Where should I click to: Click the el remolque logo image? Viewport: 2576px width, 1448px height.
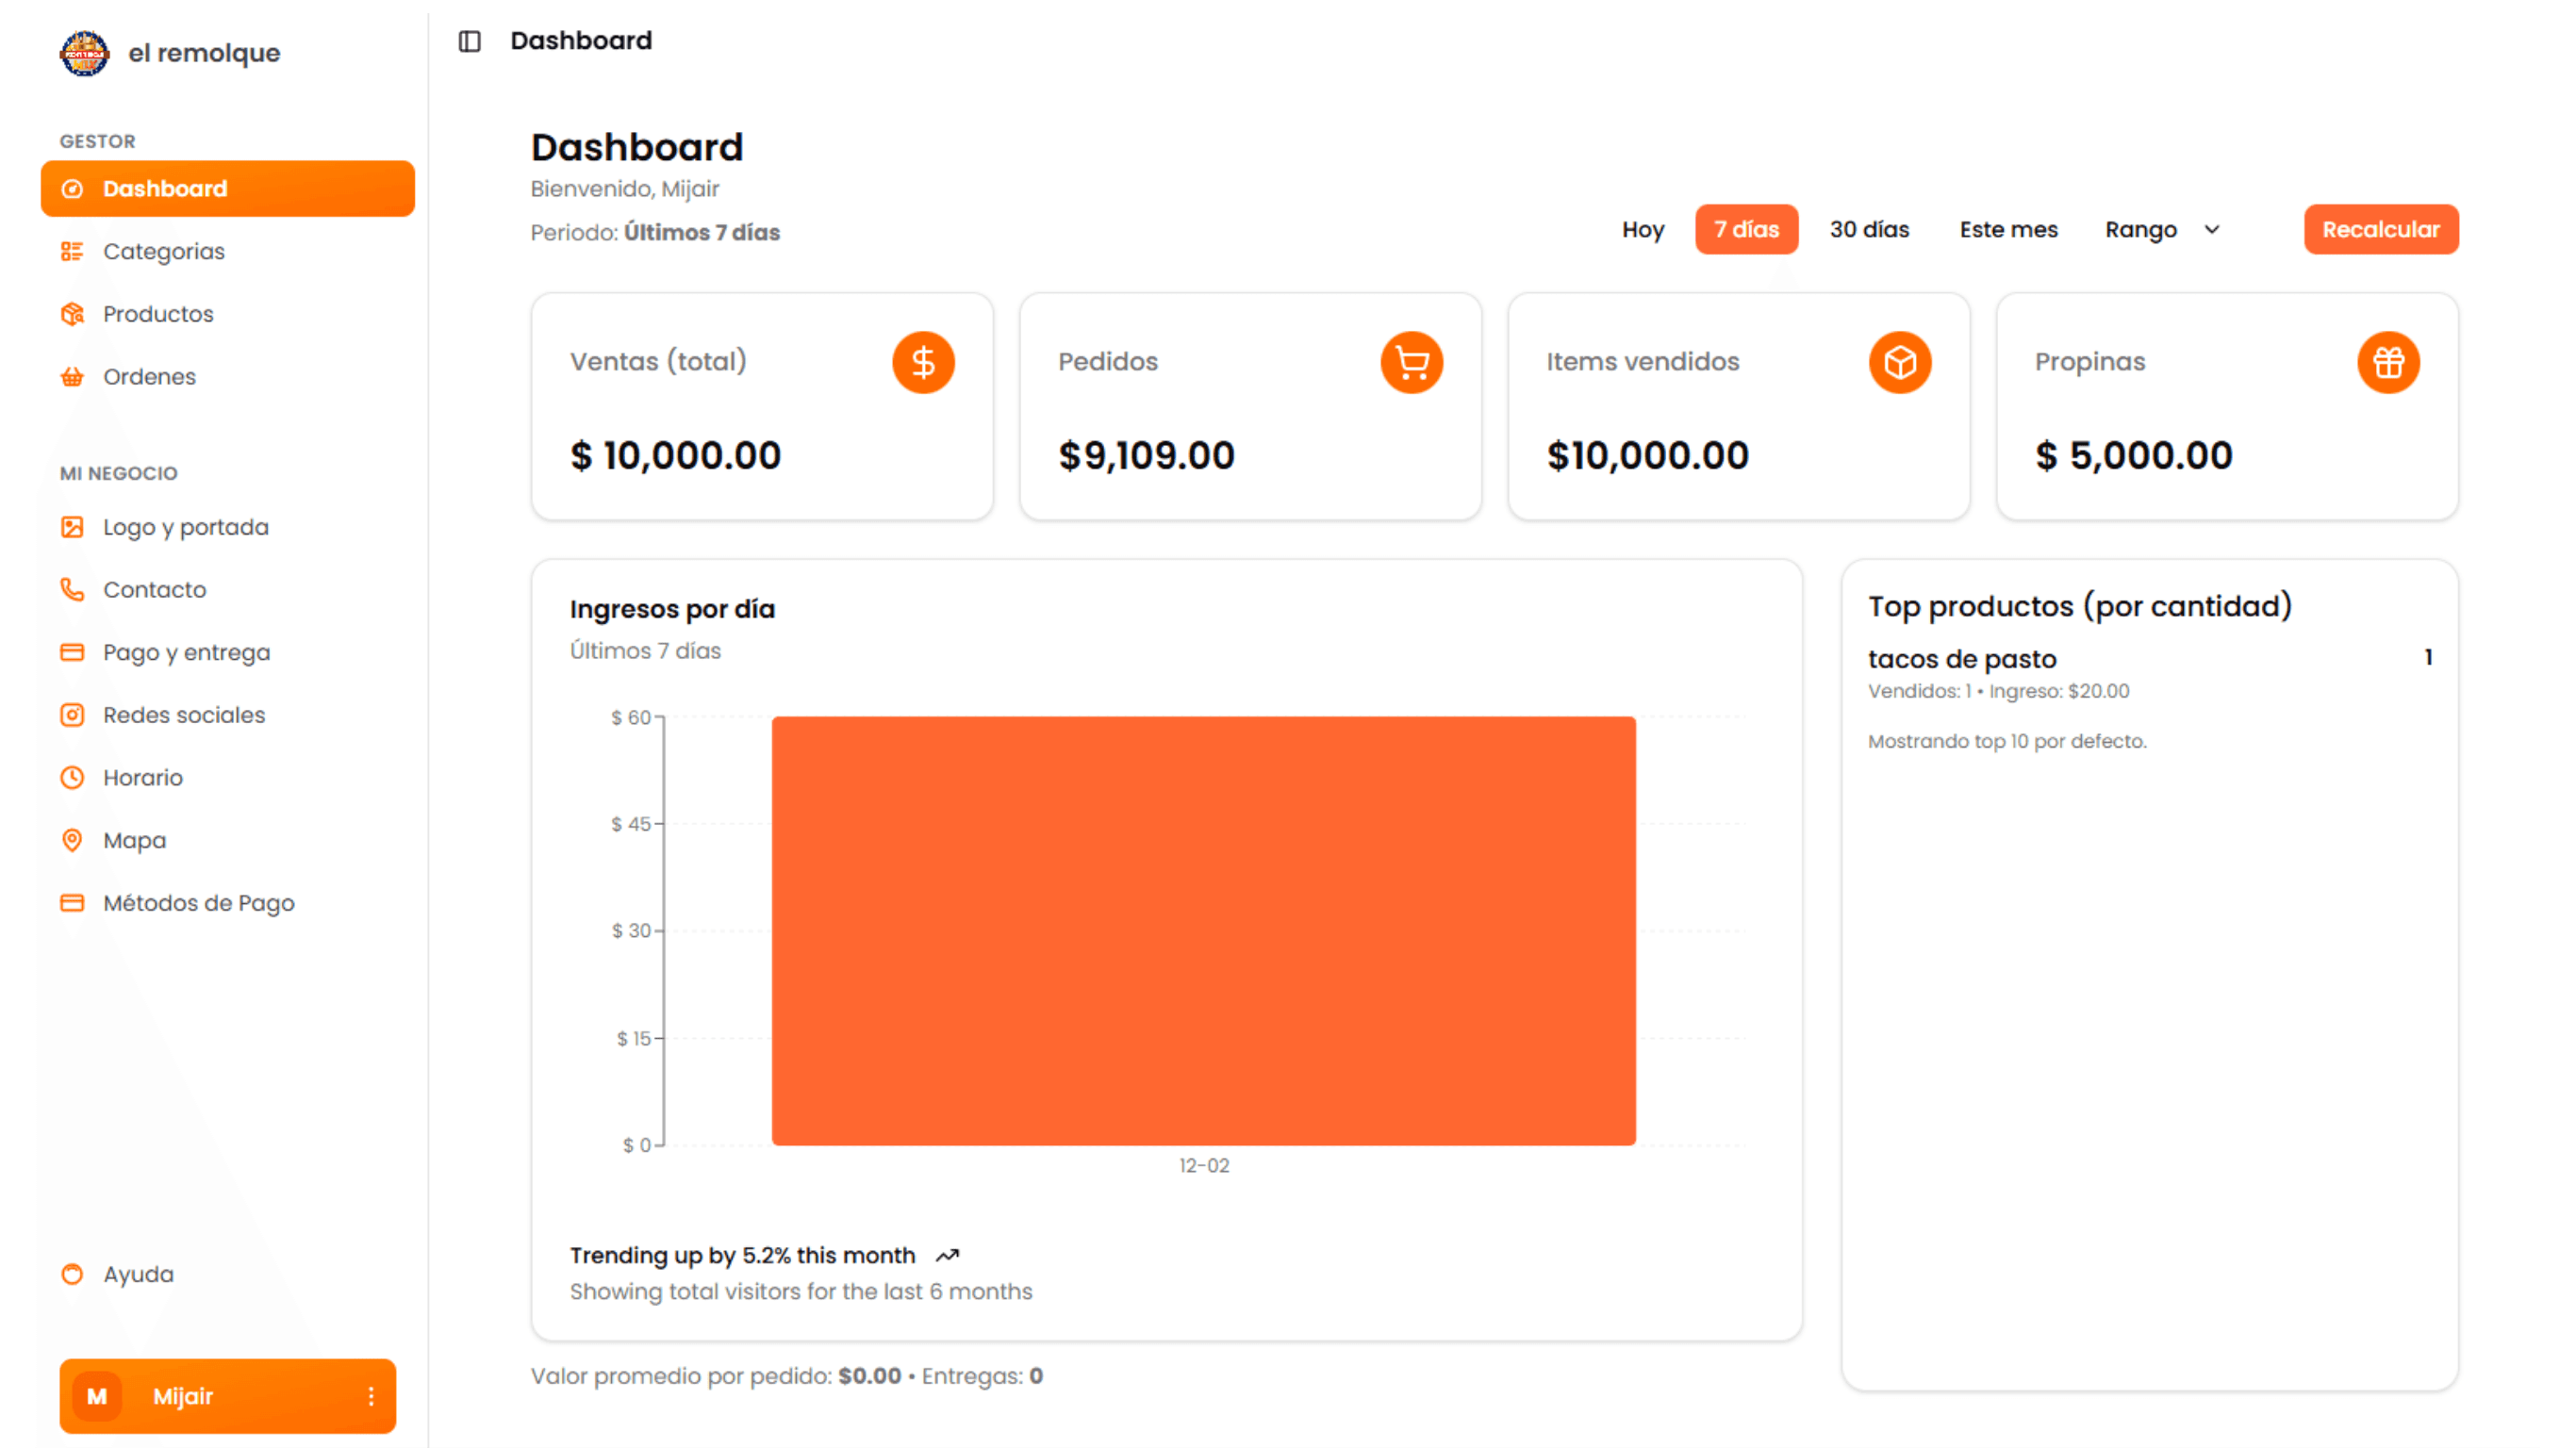(x=84, y=53)
